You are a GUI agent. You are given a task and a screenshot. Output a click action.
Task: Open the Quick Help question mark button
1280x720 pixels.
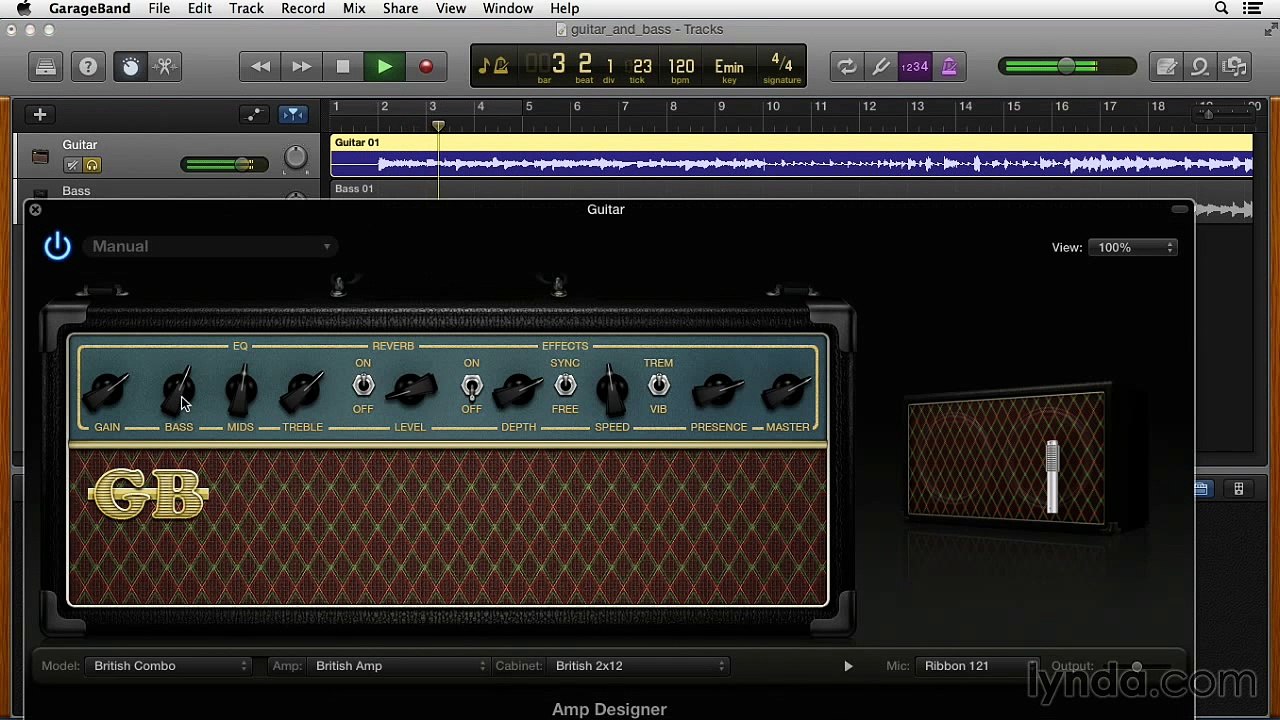pos(88,67)
